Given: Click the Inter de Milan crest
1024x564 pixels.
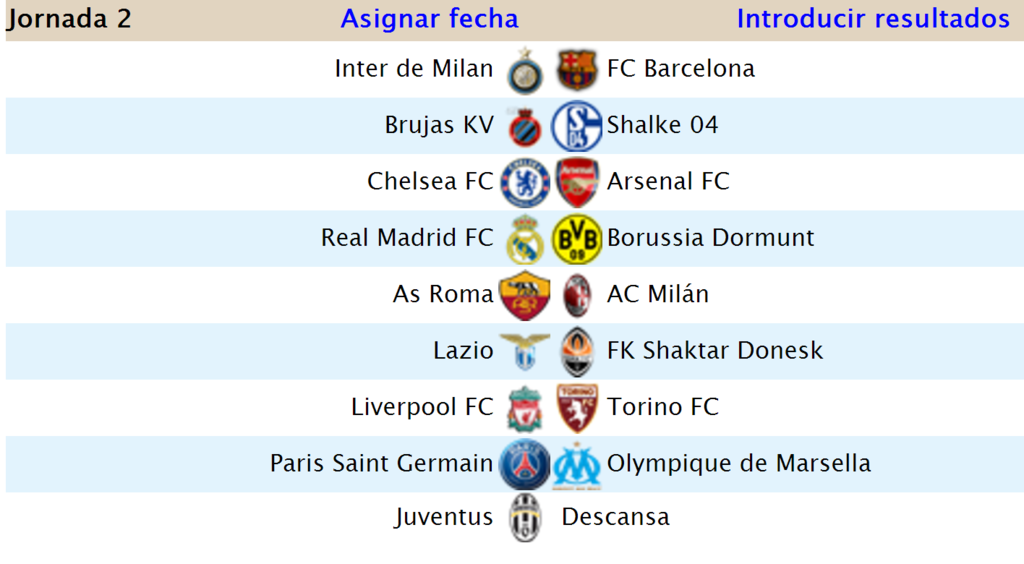Looking at the screenshot, I should (525, 70).
